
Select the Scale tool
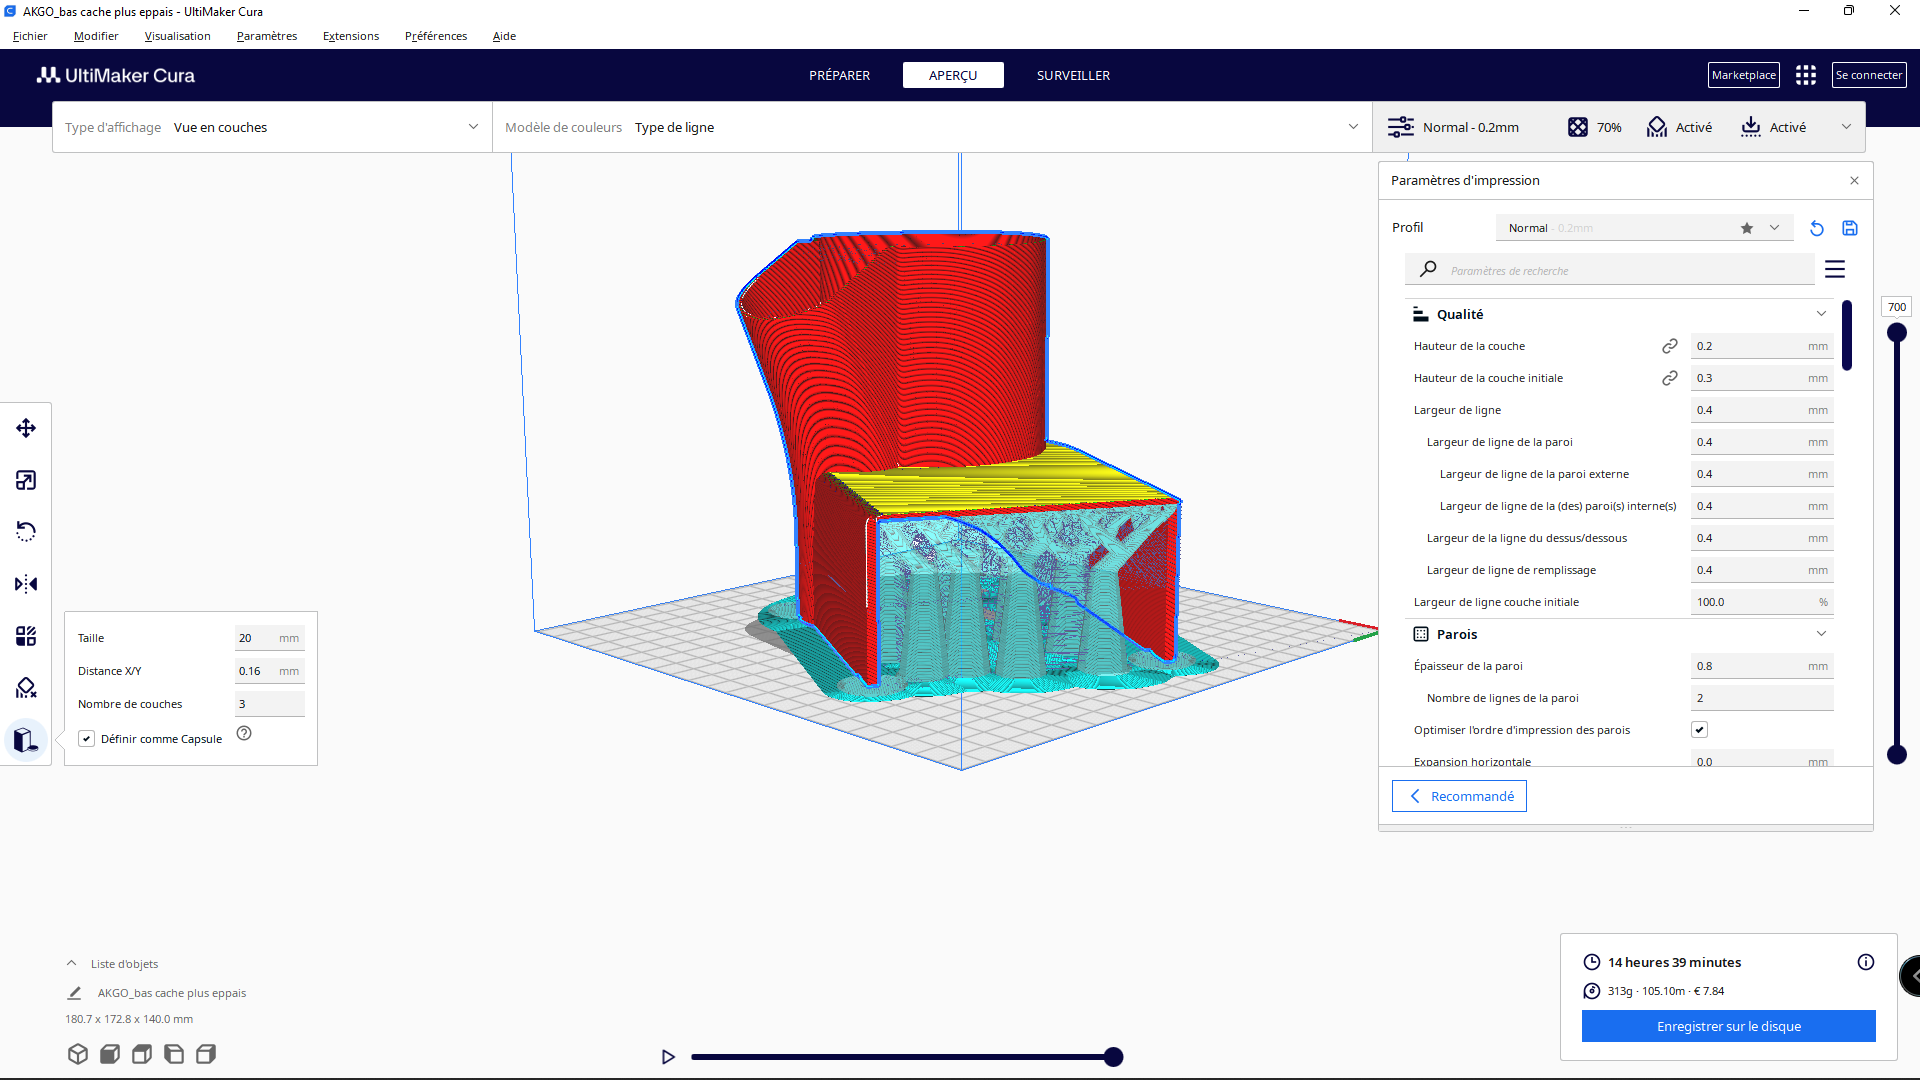pos(26,480)
